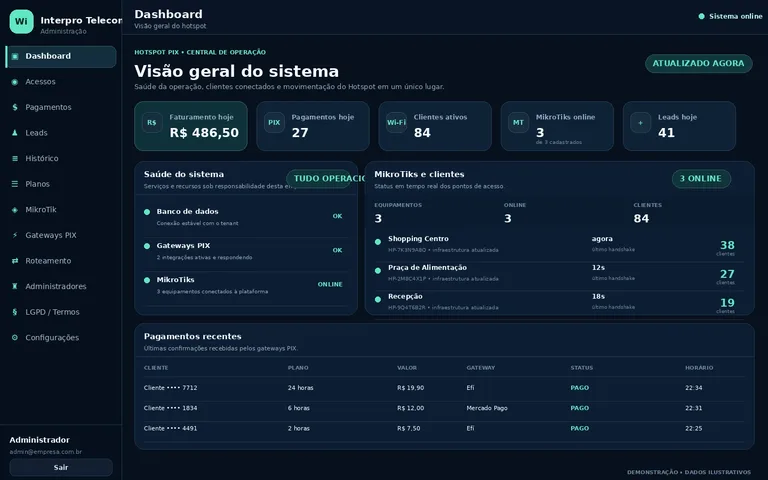Click the Roteamento arrows icon
Image resolution: width=768 pixels, height=480 pixels.
coord(15,261)
